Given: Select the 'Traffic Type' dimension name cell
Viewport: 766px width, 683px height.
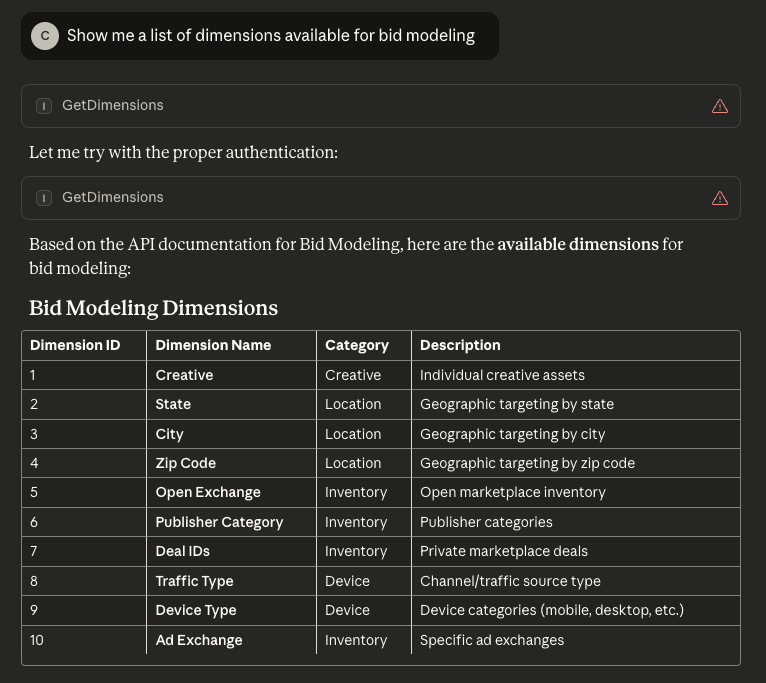Looking at the screenshot, I should pyautogui.click(x=232, y=581).
